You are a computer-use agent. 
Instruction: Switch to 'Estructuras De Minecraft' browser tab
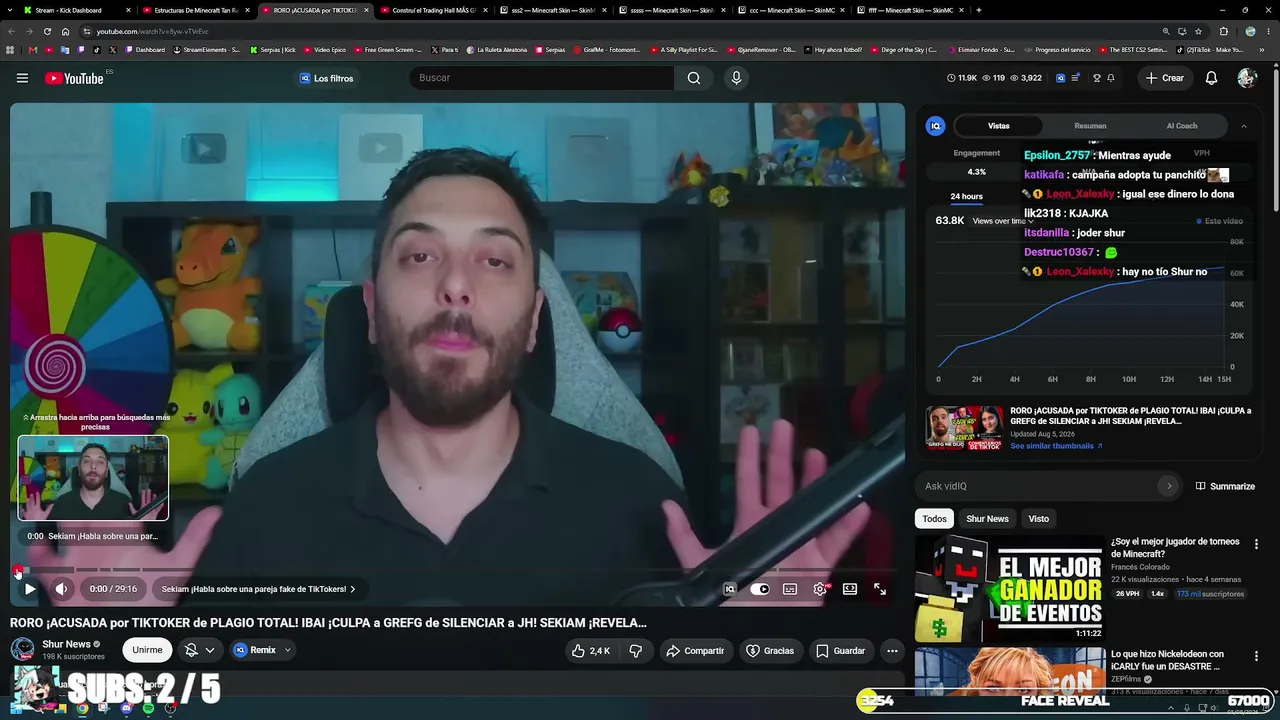[195, 10]
